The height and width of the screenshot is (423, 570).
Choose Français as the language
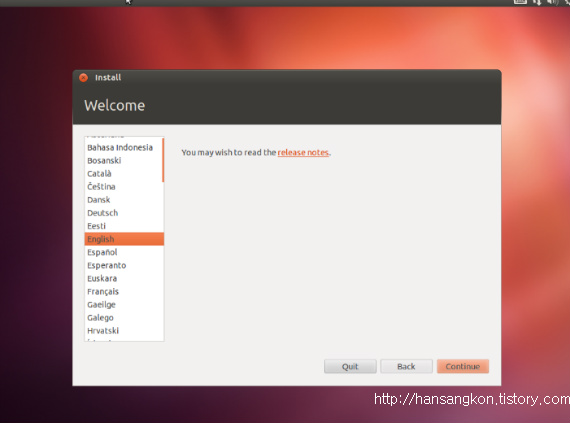(x=124, y=291)
